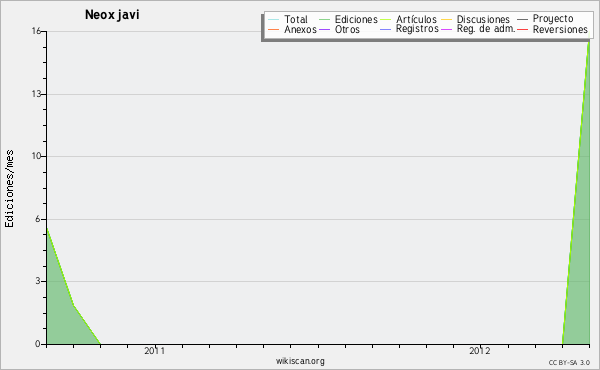Click the Anexos legend entry

tap(292, 29)
